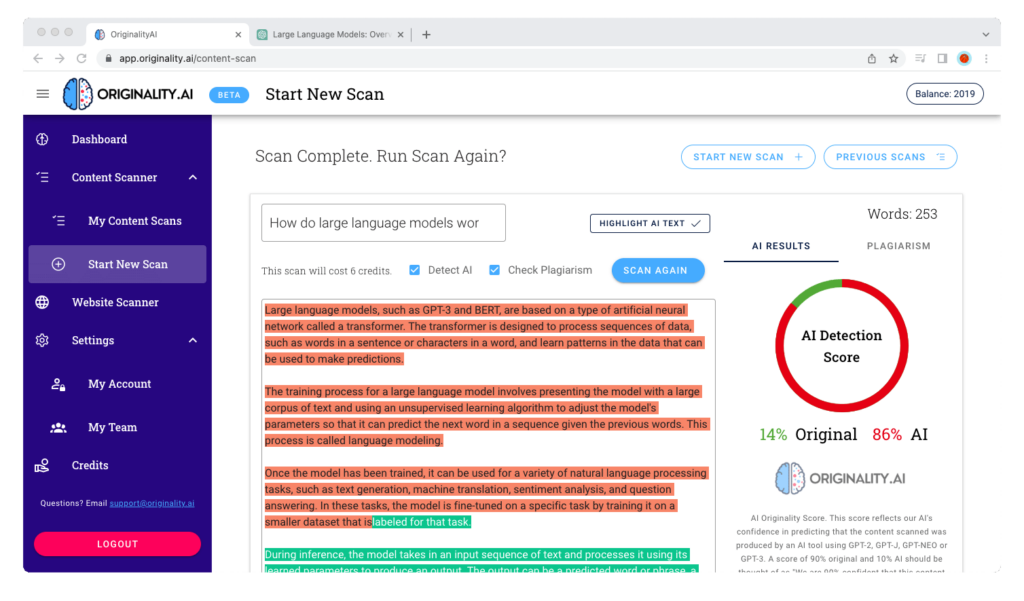Click the AI Detection Score ring chart
This screenshot has width=1024, height=601.
point(842,346)
